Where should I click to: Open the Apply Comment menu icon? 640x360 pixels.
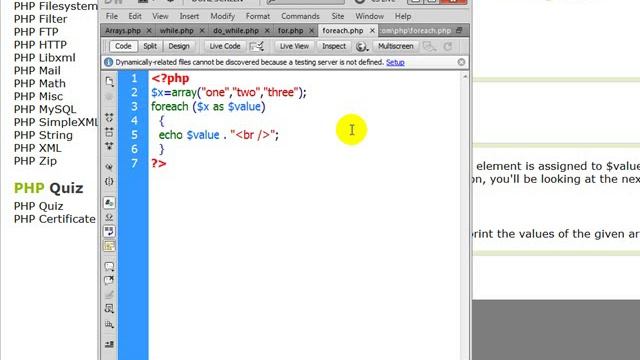[109, 267]
